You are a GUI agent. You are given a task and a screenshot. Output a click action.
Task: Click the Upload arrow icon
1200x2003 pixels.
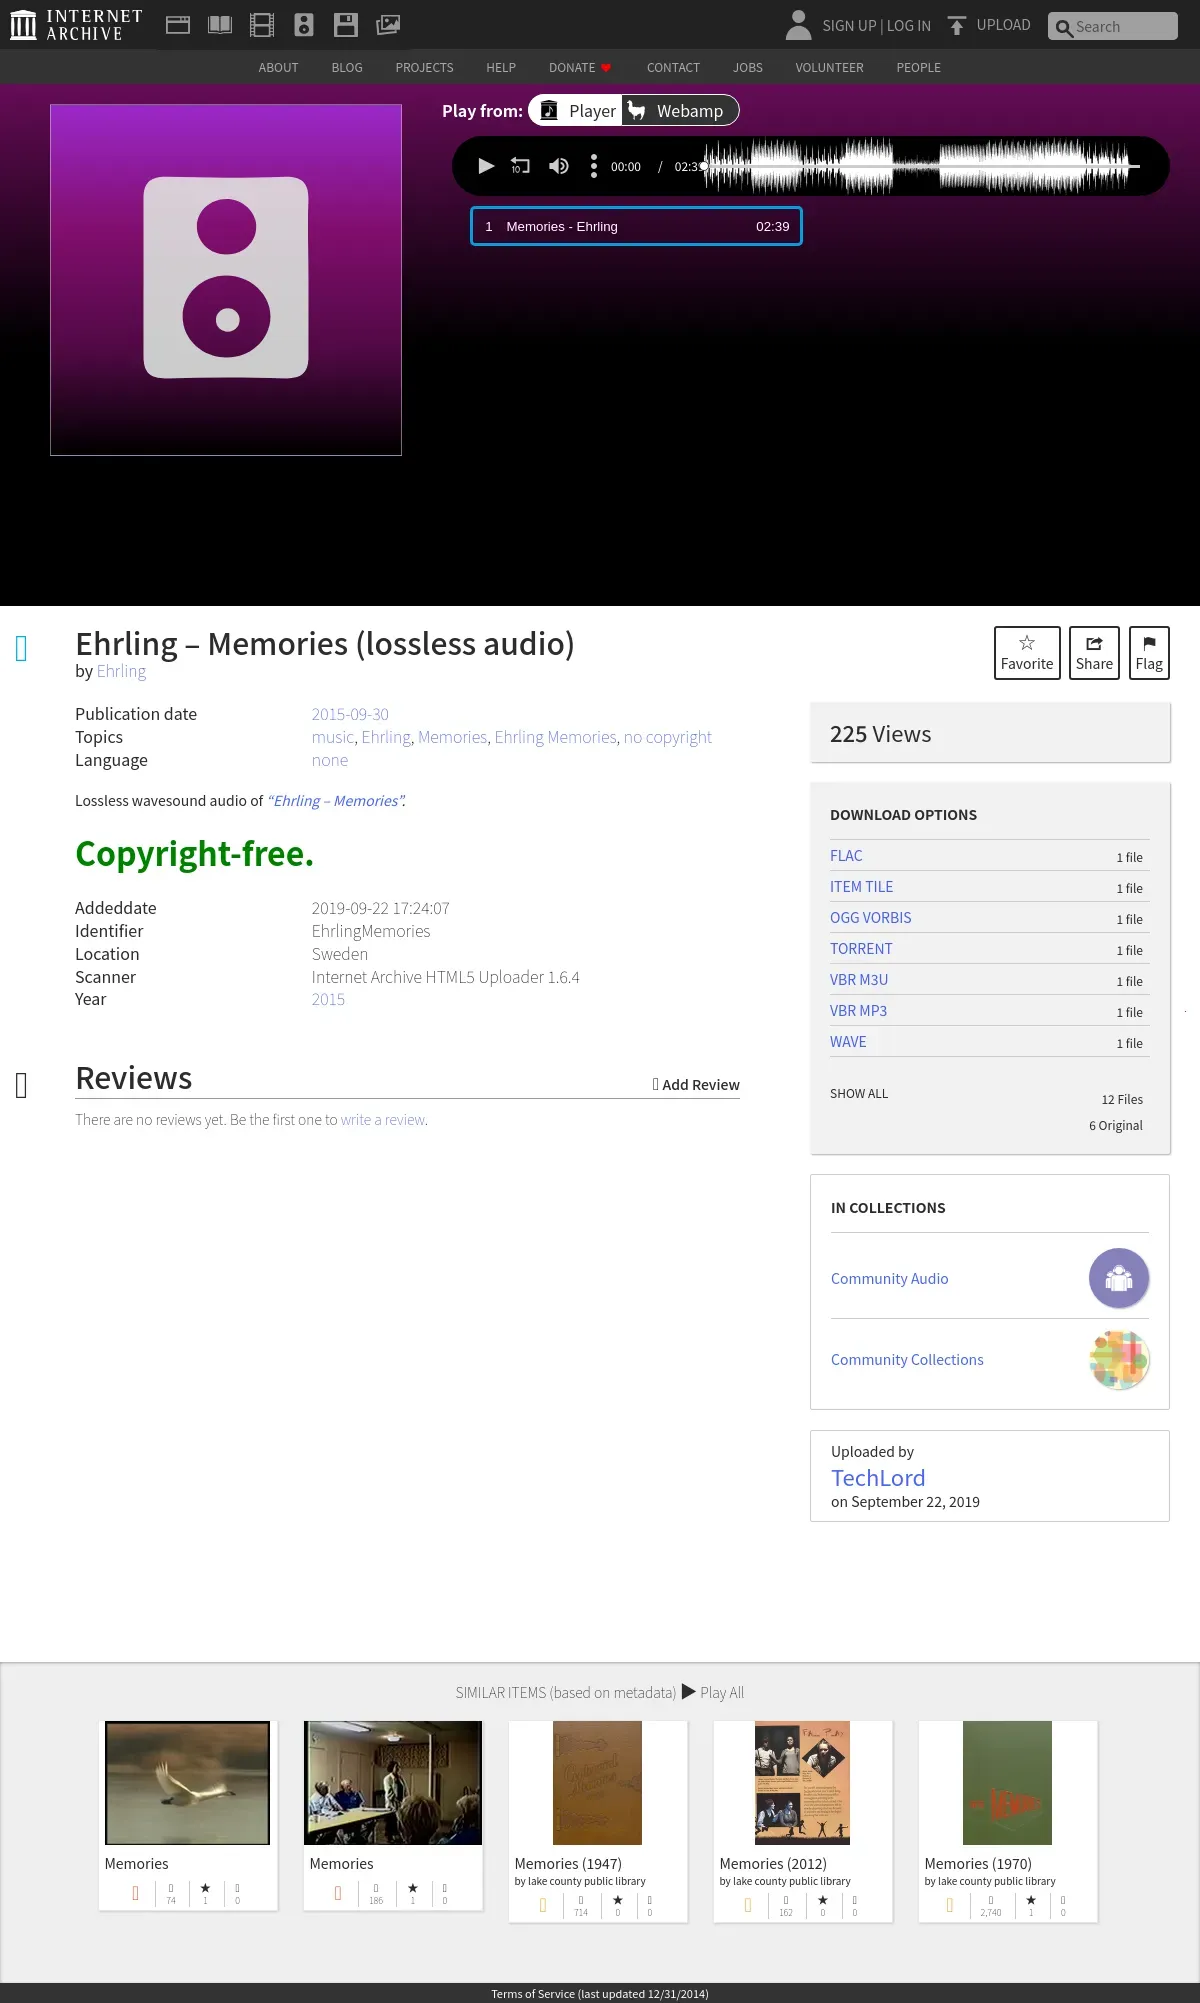[x=957, y=25]
